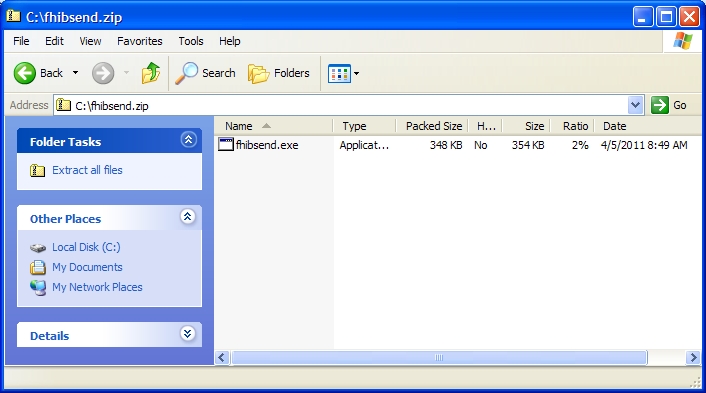Viewport: 706px width, 393px height.
Task: Click the green Back arrow icon
Action: click(24, 73)
